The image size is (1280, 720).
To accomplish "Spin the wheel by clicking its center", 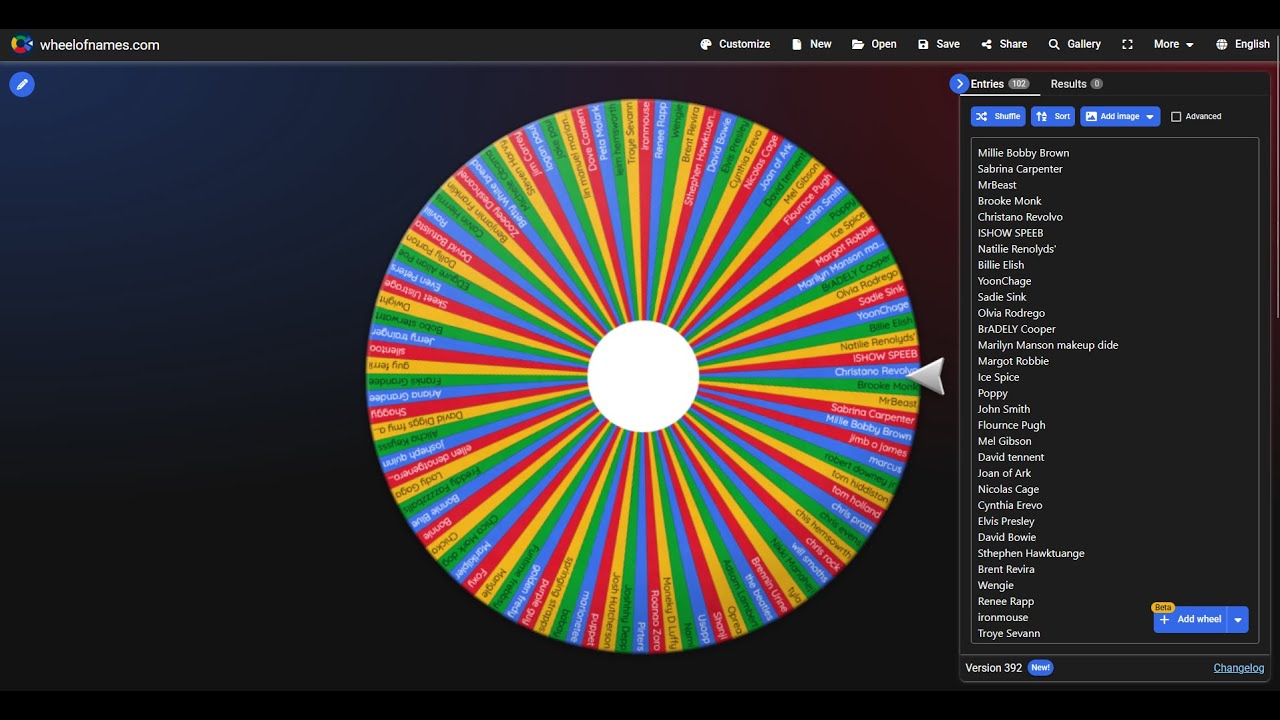I will [x=643, y=376].
